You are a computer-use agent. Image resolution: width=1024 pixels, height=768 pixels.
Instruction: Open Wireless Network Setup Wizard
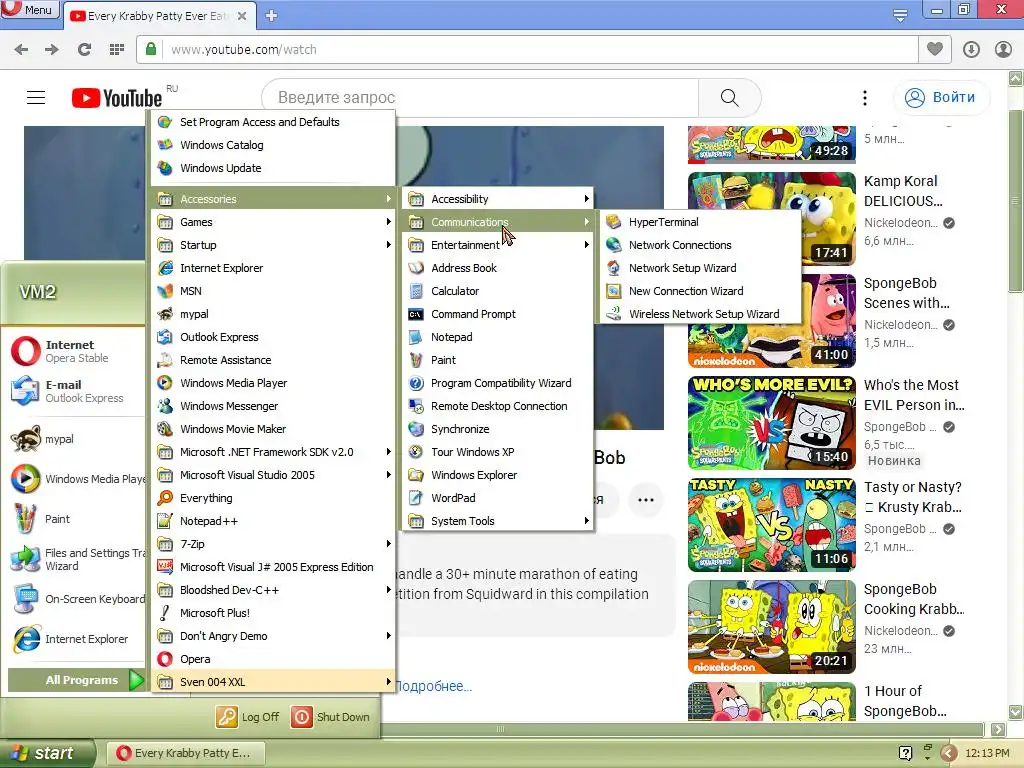[x=699, y=313]
